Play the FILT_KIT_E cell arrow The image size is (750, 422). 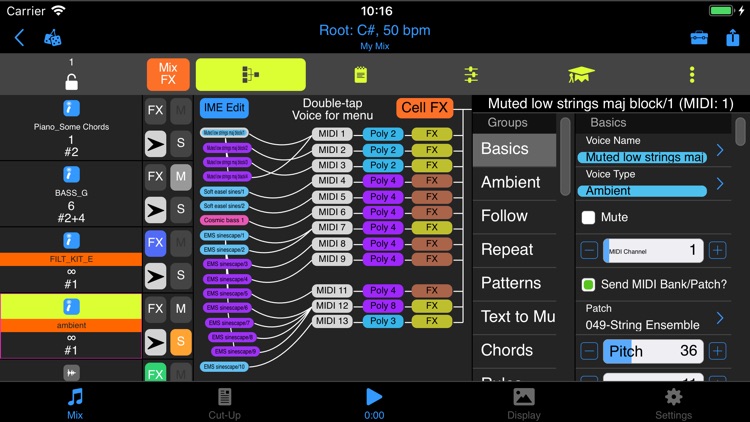(155, 276)
